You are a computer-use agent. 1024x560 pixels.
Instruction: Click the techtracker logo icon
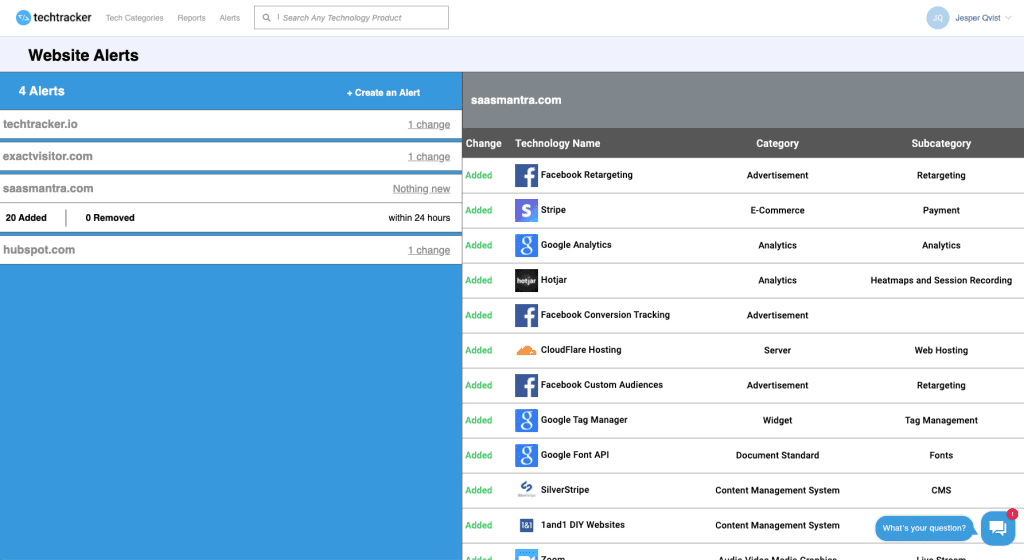23,18
